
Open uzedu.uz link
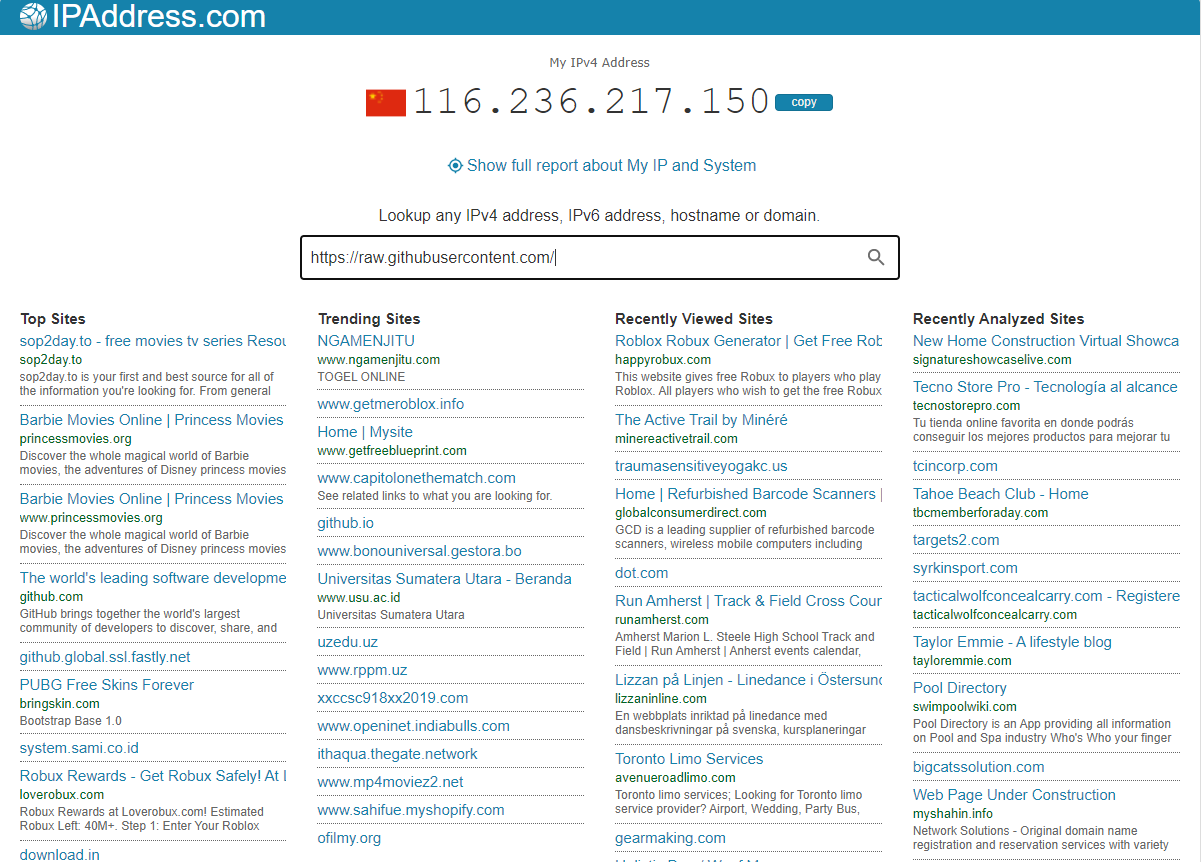click(348, 642)
